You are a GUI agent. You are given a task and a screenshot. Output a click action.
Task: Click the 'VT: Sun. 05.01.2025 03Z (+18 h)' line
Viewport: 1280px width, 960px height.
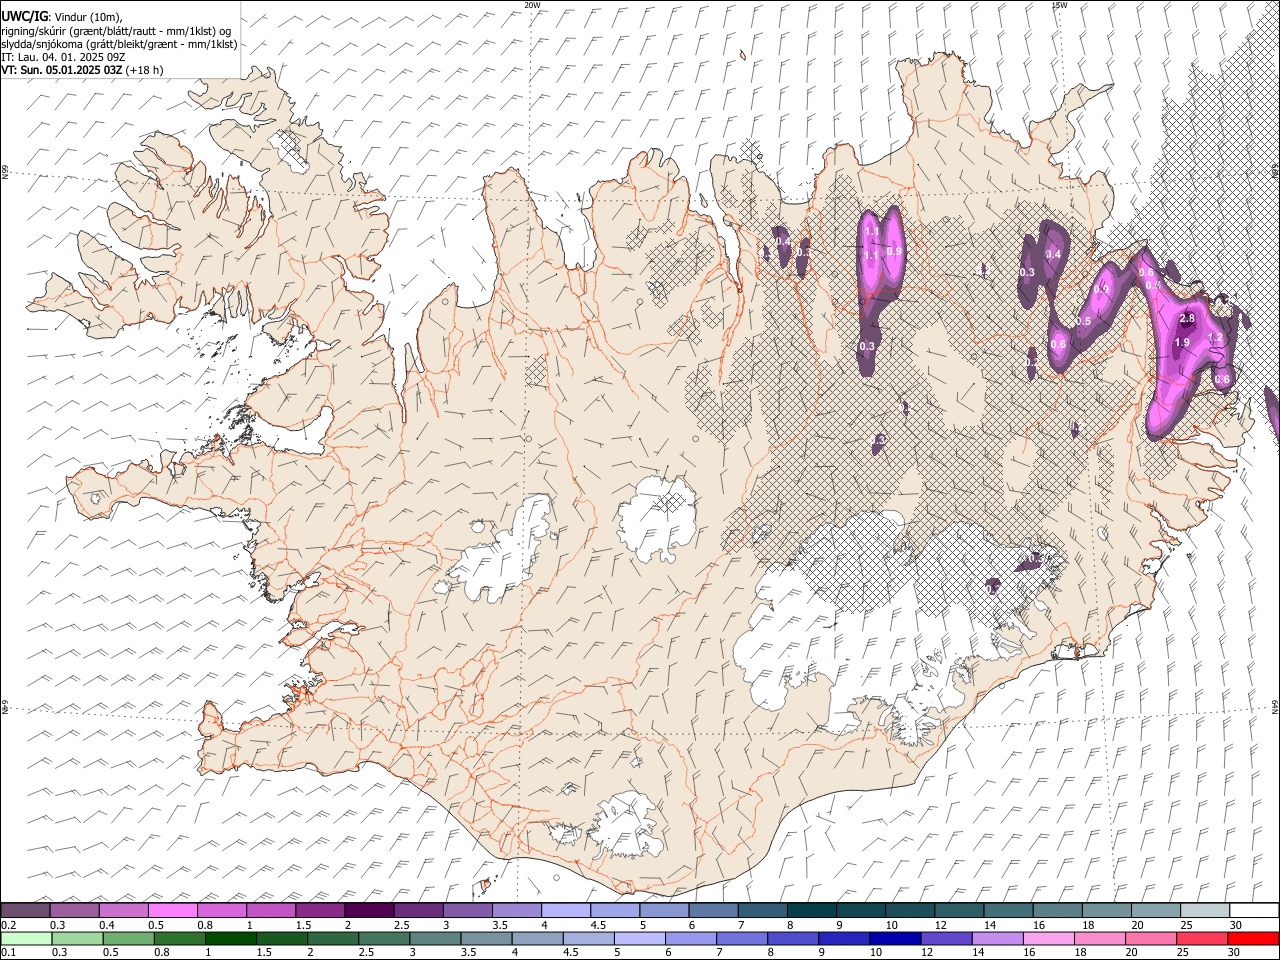pyautogui.click(x=82, y=70)
